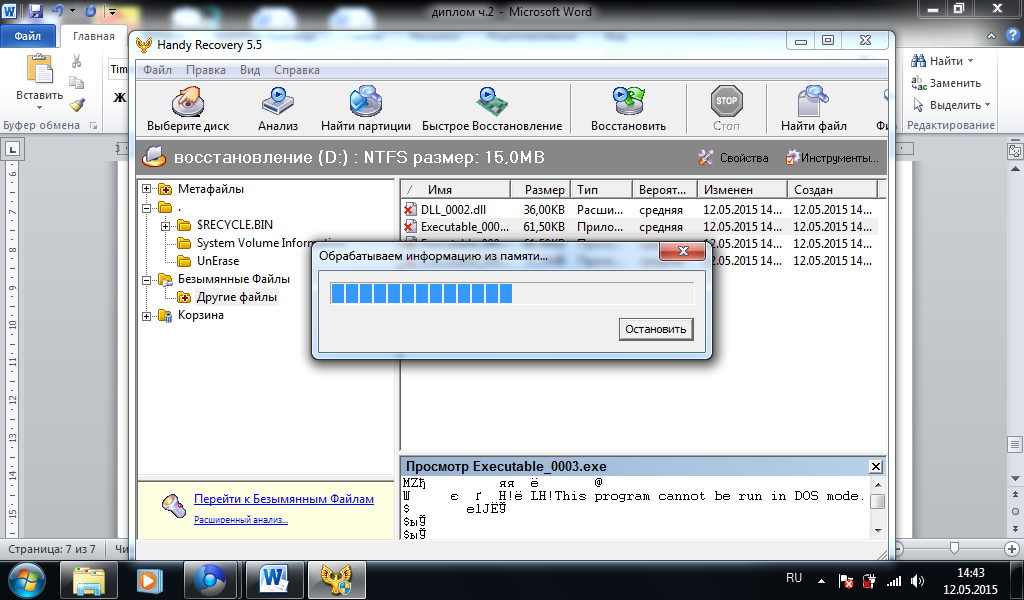Click Word's cut scissors icon
This screenshot has height=600, width=1024.
76,61
